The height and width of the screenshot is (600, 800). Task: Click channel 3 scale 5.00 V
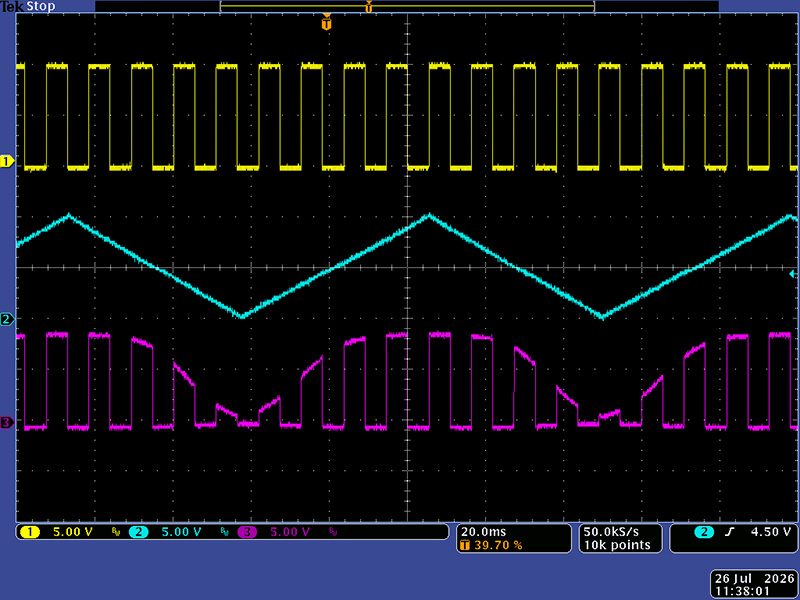click(290, 532)
